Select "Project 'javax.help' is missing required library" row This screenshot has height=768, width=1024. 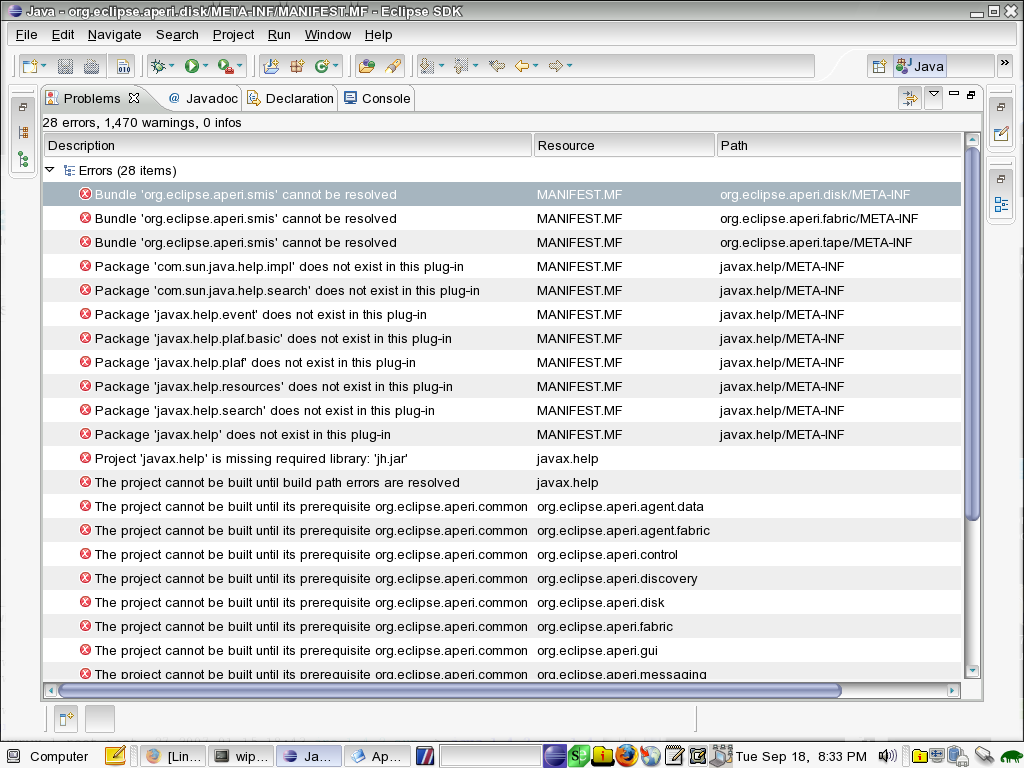pos(502,458)
